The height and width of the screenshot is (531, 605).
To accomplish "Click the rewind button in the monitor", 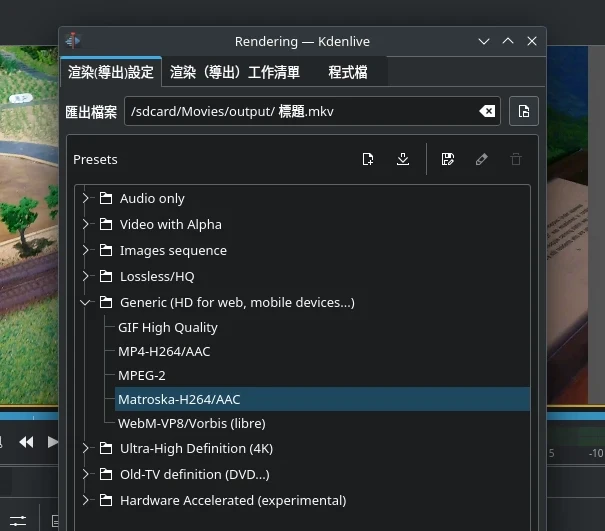I will [x=26, y=441].
